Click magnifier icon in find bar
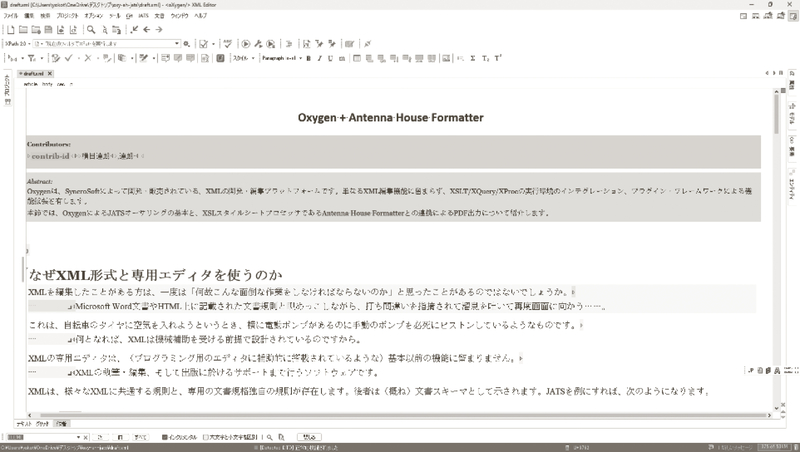The height and width of the screenshot is (452, 800). [x=270, y=437]
